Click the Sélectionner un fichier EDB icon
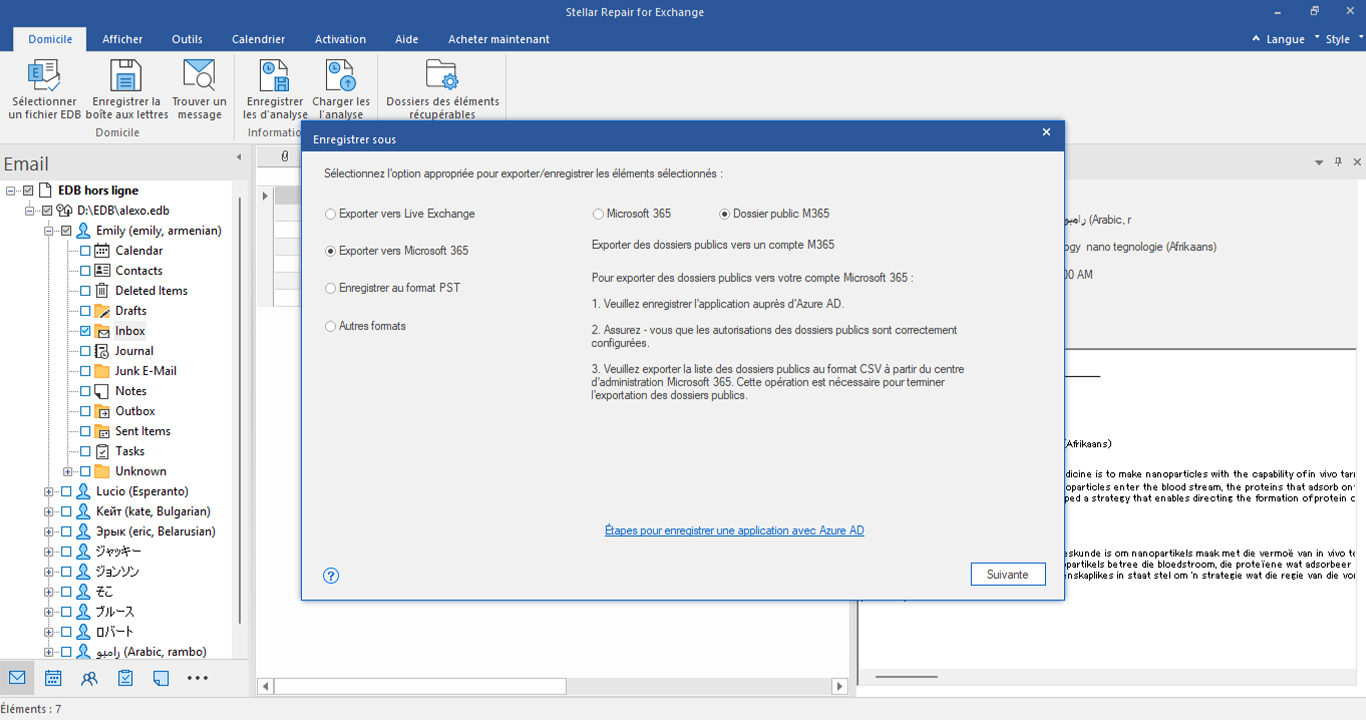 point(44,76)
